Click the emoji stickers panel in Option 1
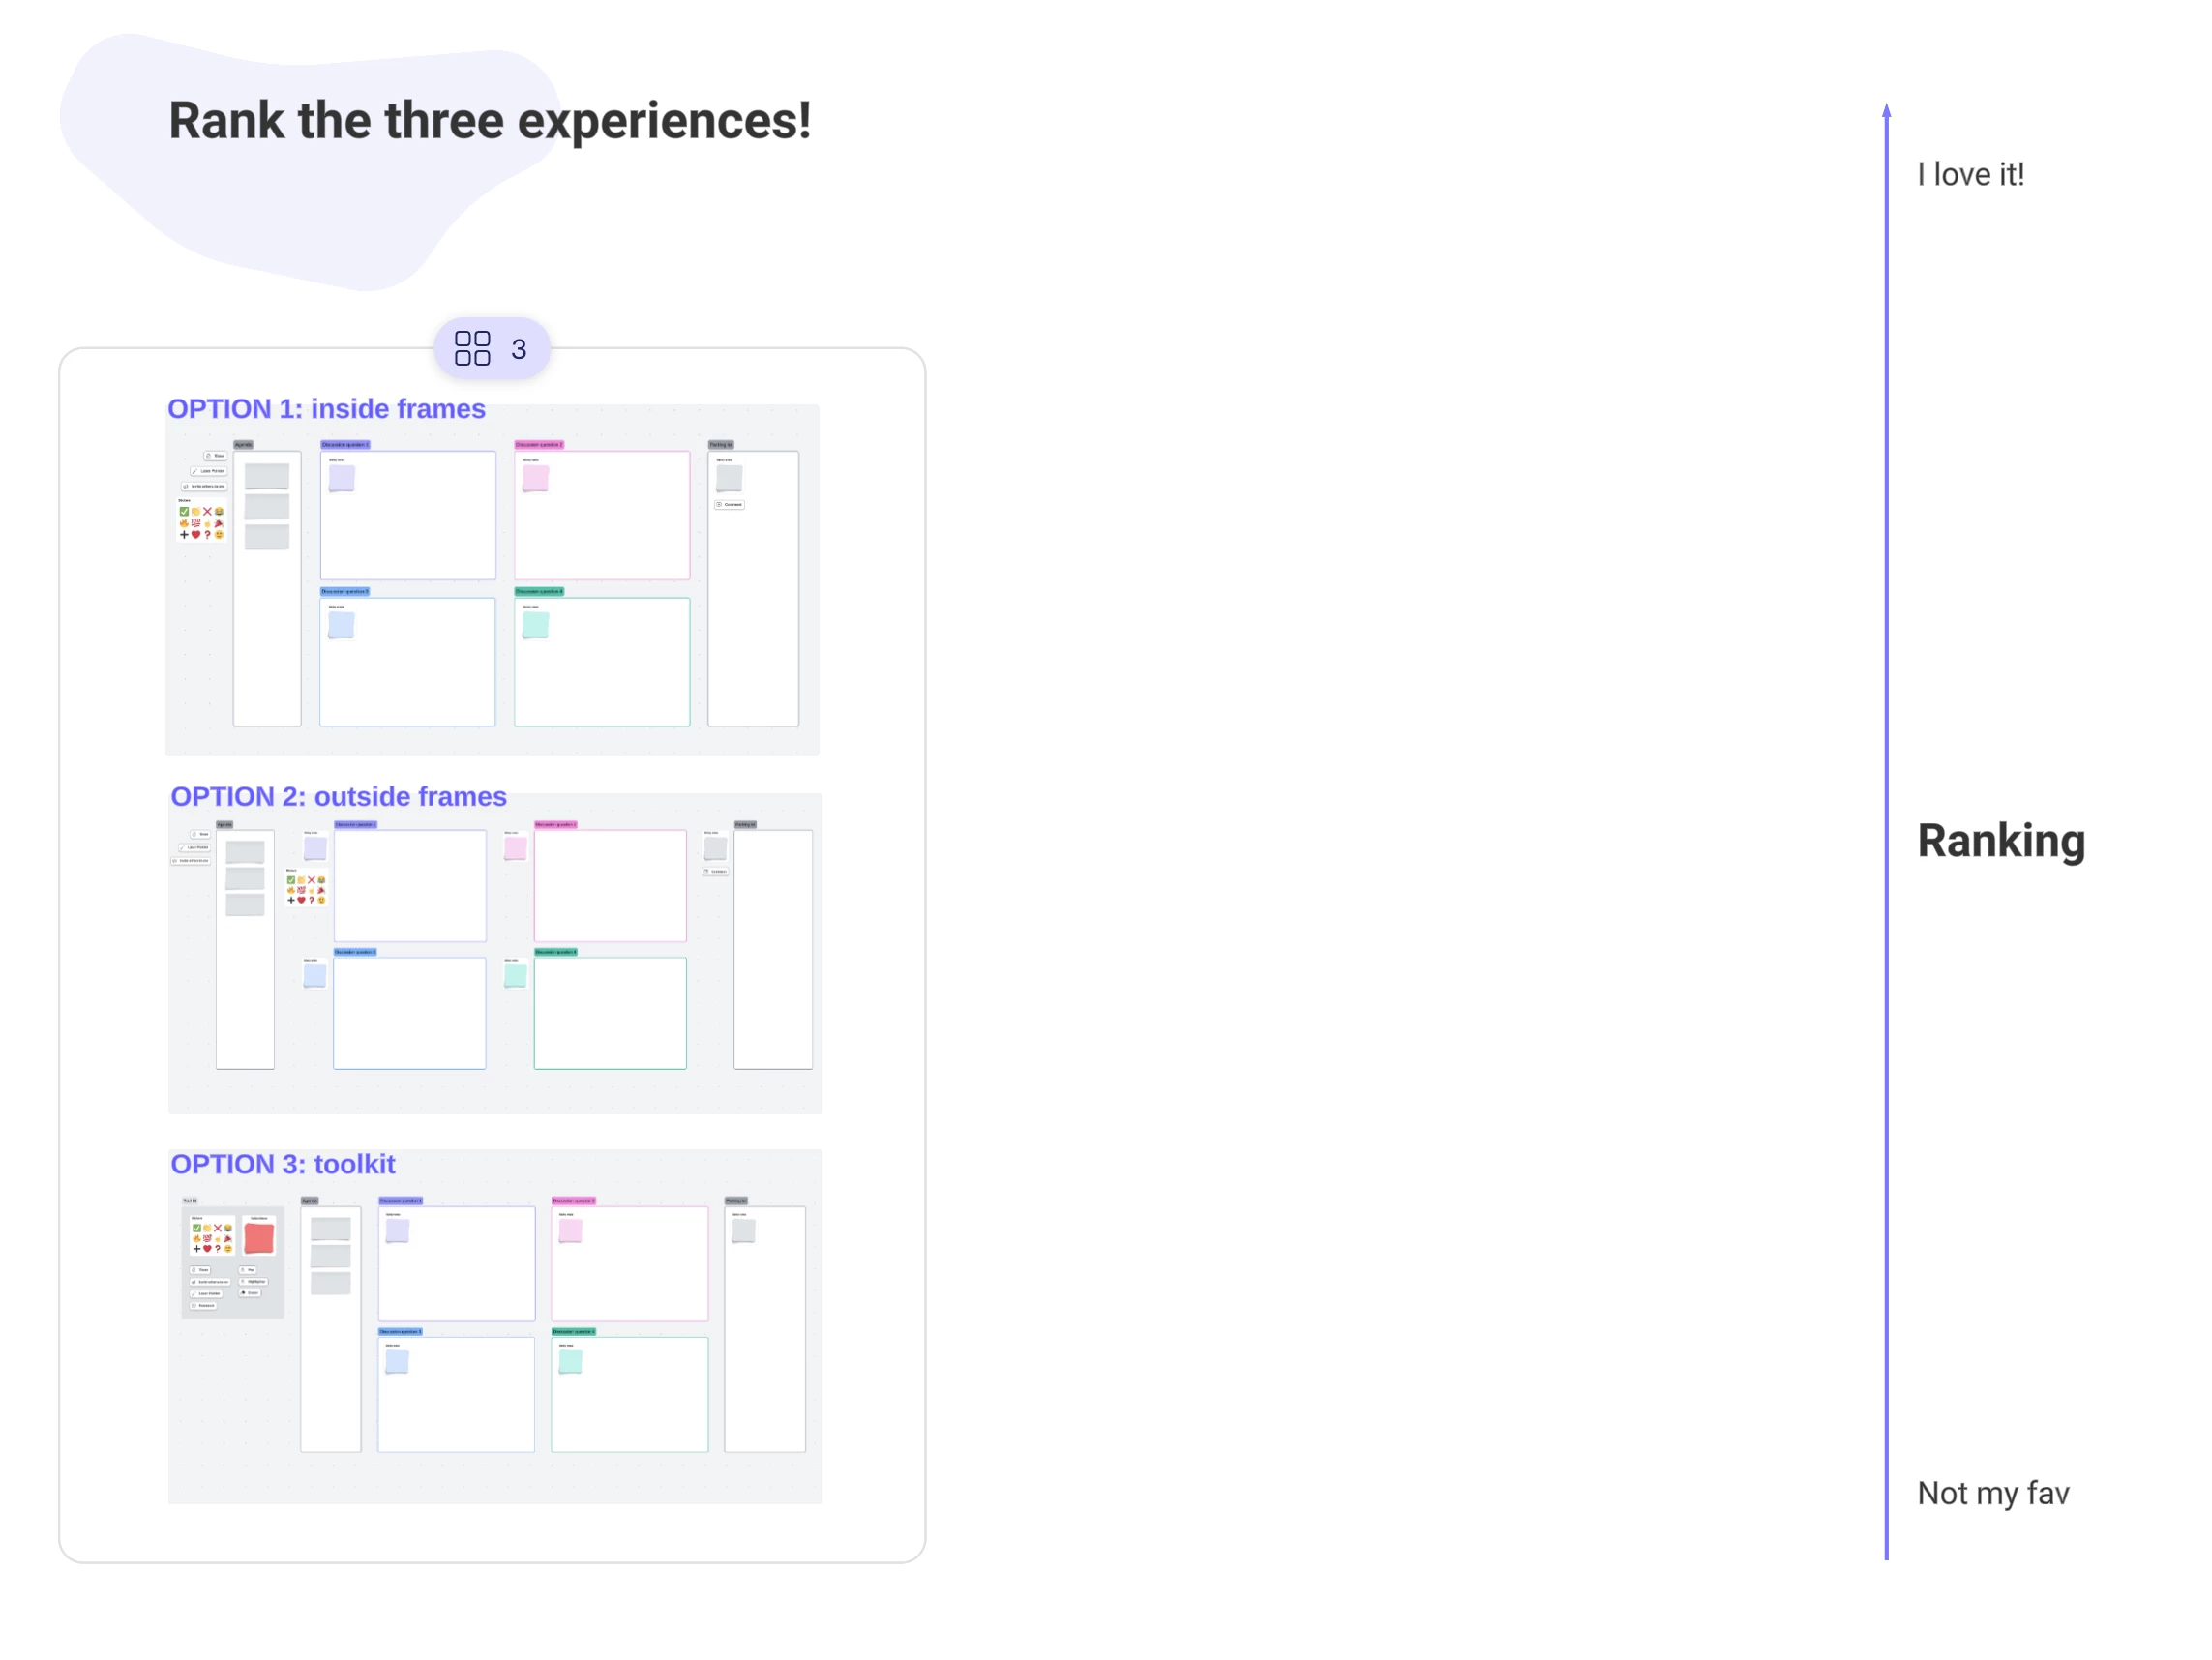The image size is (2212, 1660). coord(201,522)
